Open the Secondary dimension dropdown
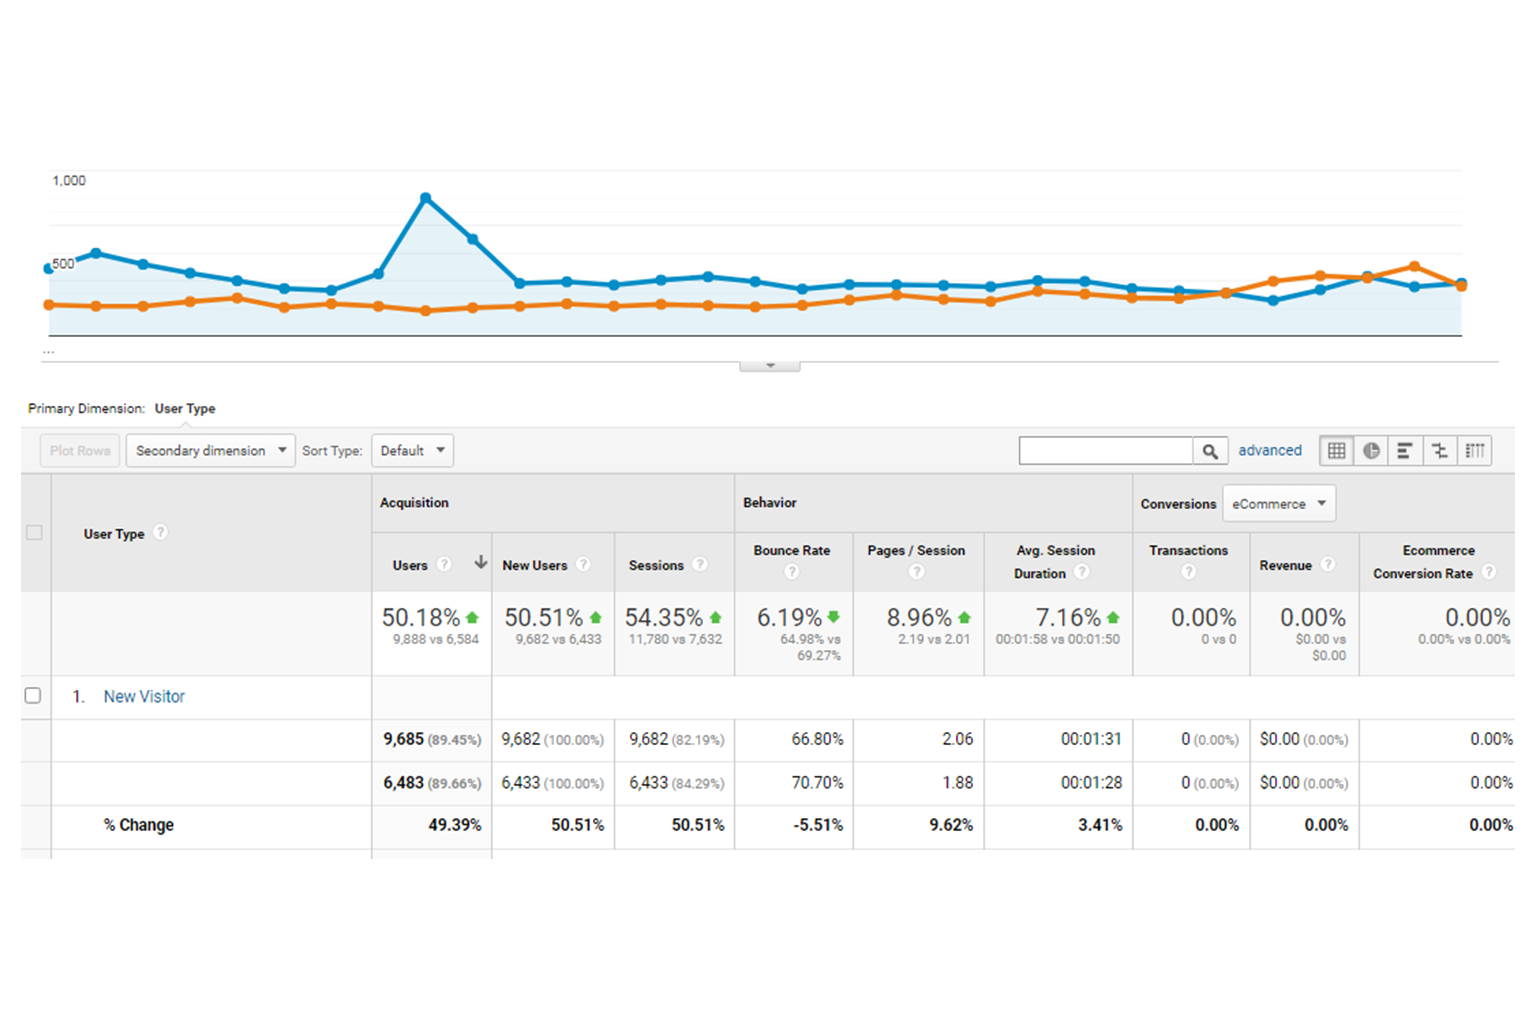 coord(210,451)
